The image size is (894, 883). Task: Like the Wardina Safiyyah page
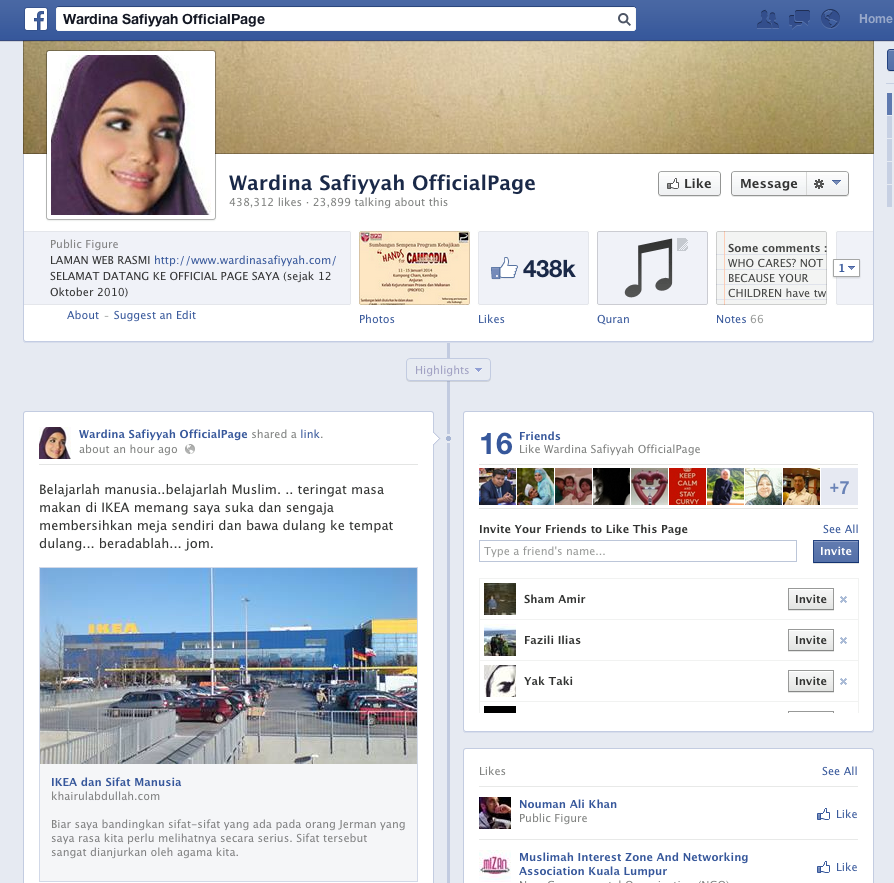689,184
